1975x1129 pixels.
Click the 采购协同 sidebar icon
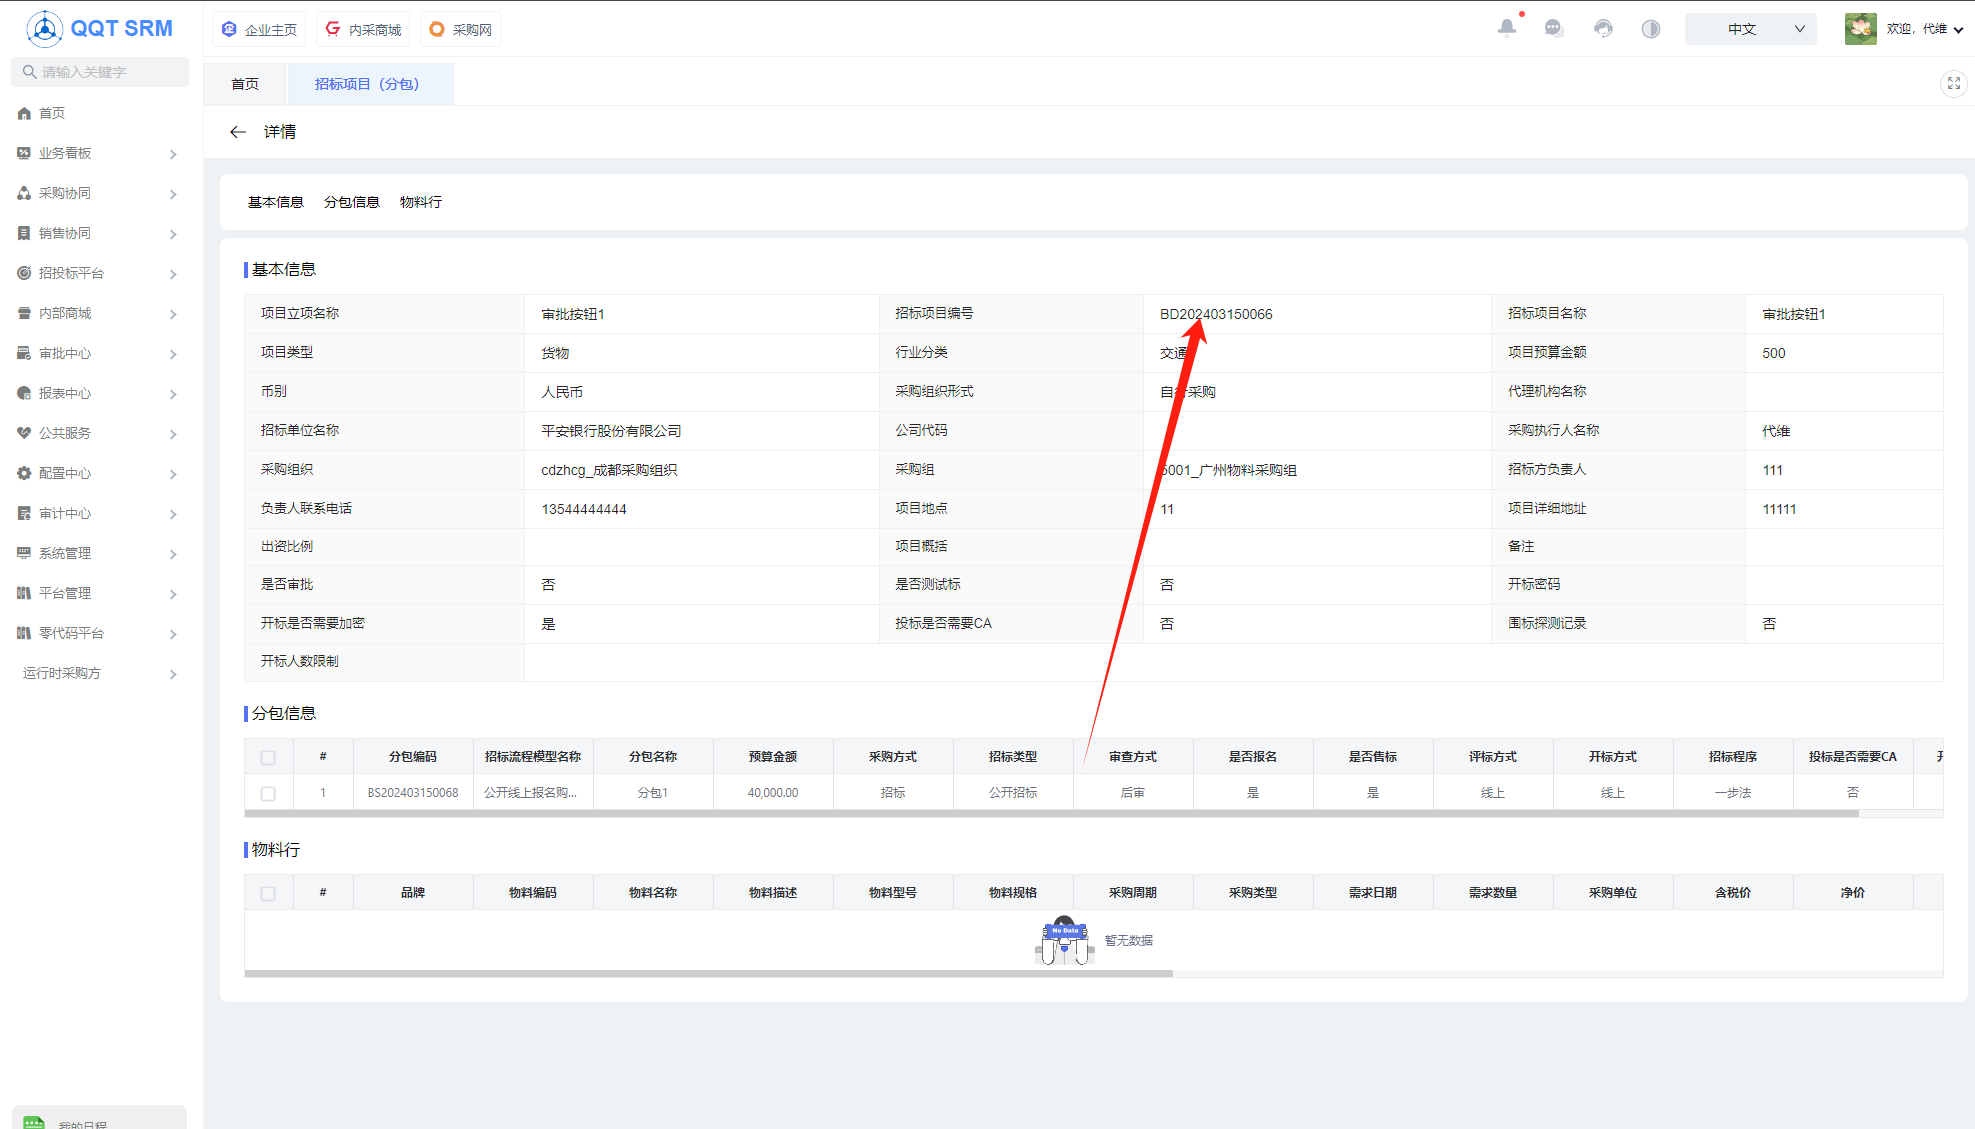pyautogui.click(x=24, y=193)
